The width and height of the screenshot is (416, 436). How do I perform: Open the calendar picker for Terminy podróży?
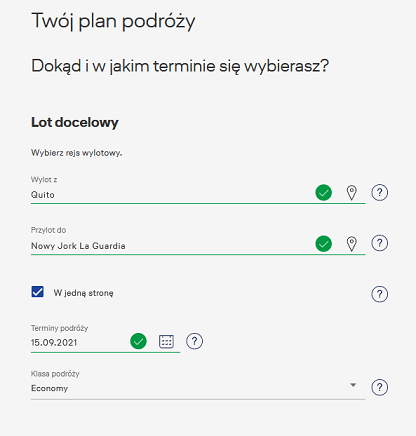pos(166,341)
